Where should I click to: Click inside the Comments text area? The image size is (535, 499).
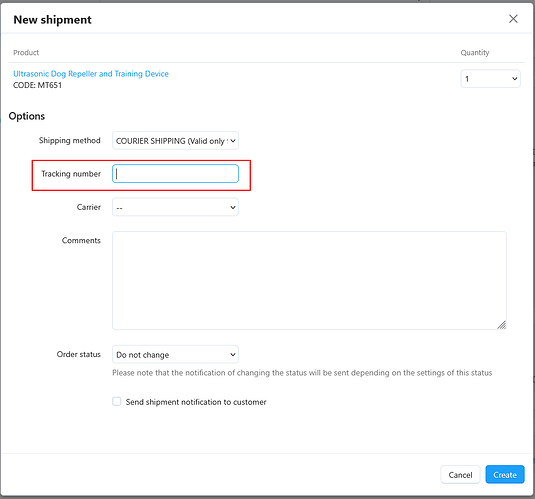[x=309, y=281]
